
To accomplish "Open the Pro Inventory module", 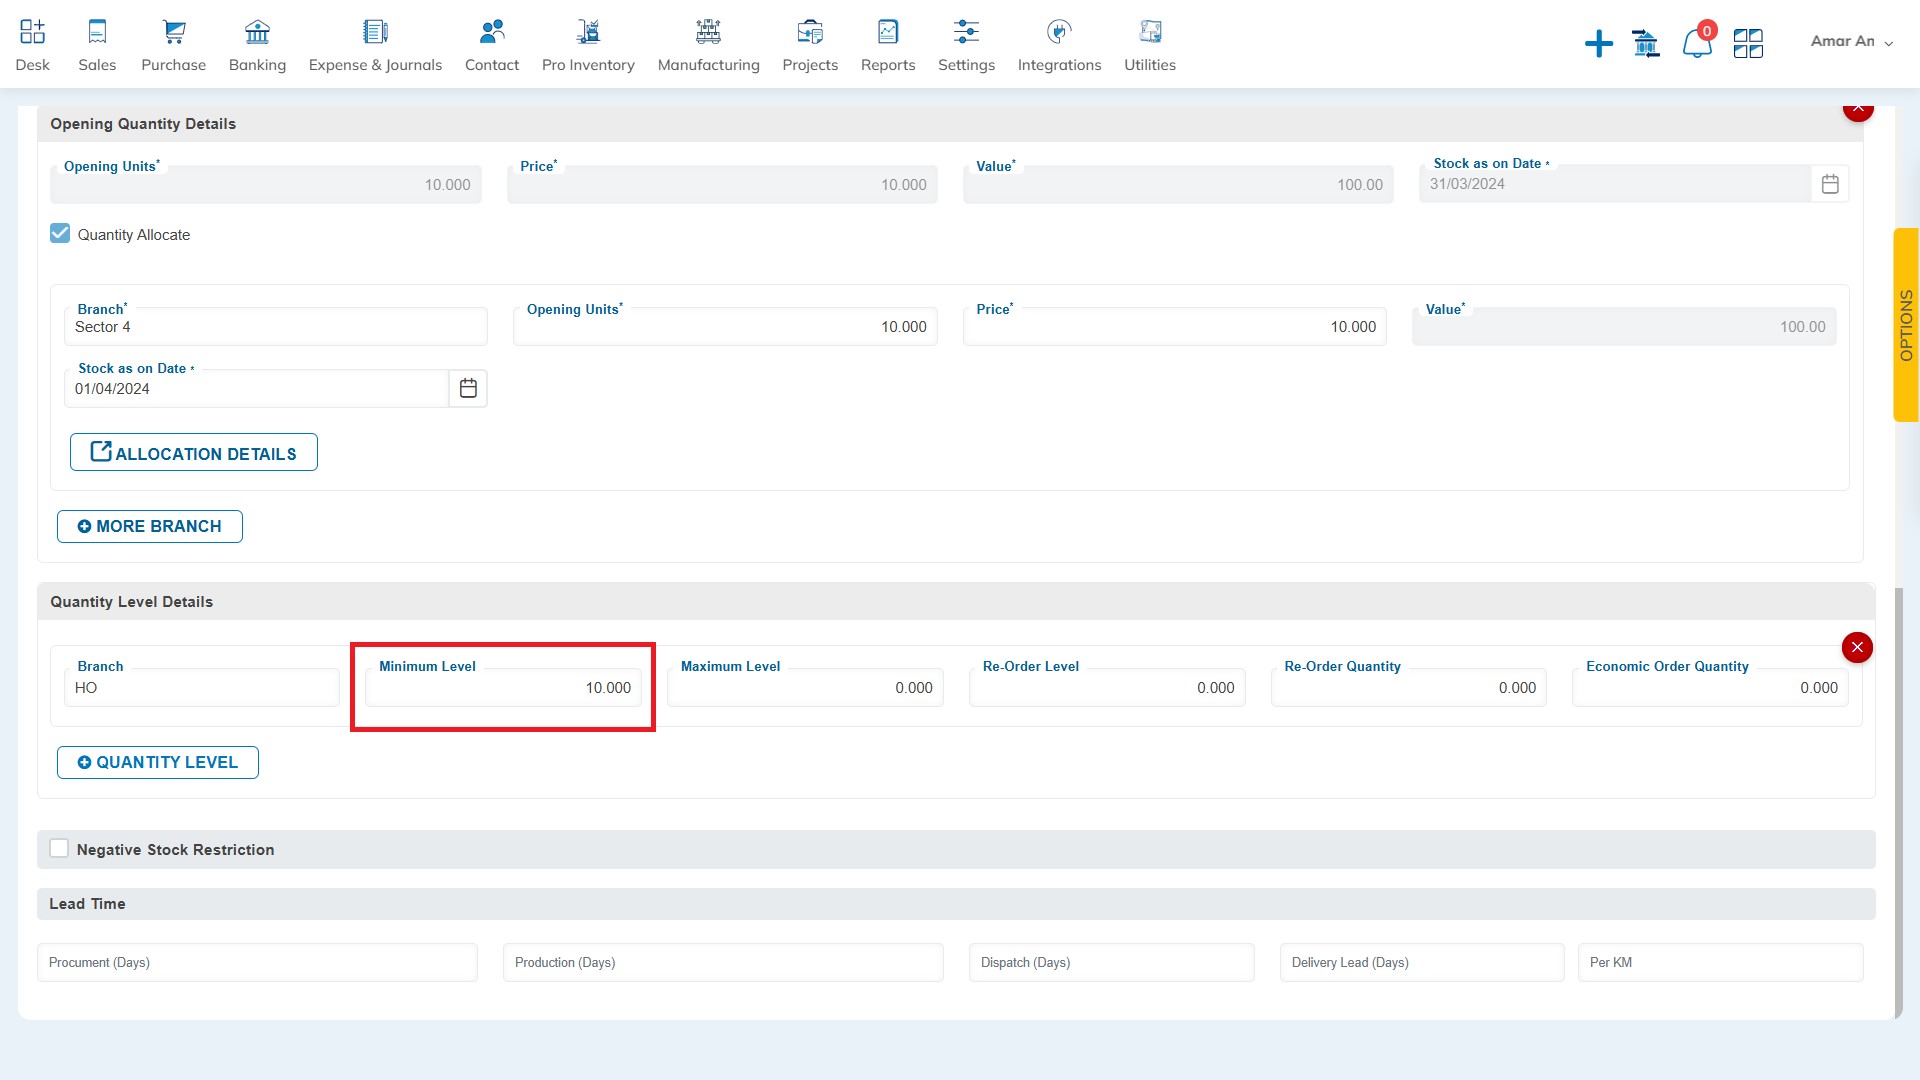I will pos(588,44).
